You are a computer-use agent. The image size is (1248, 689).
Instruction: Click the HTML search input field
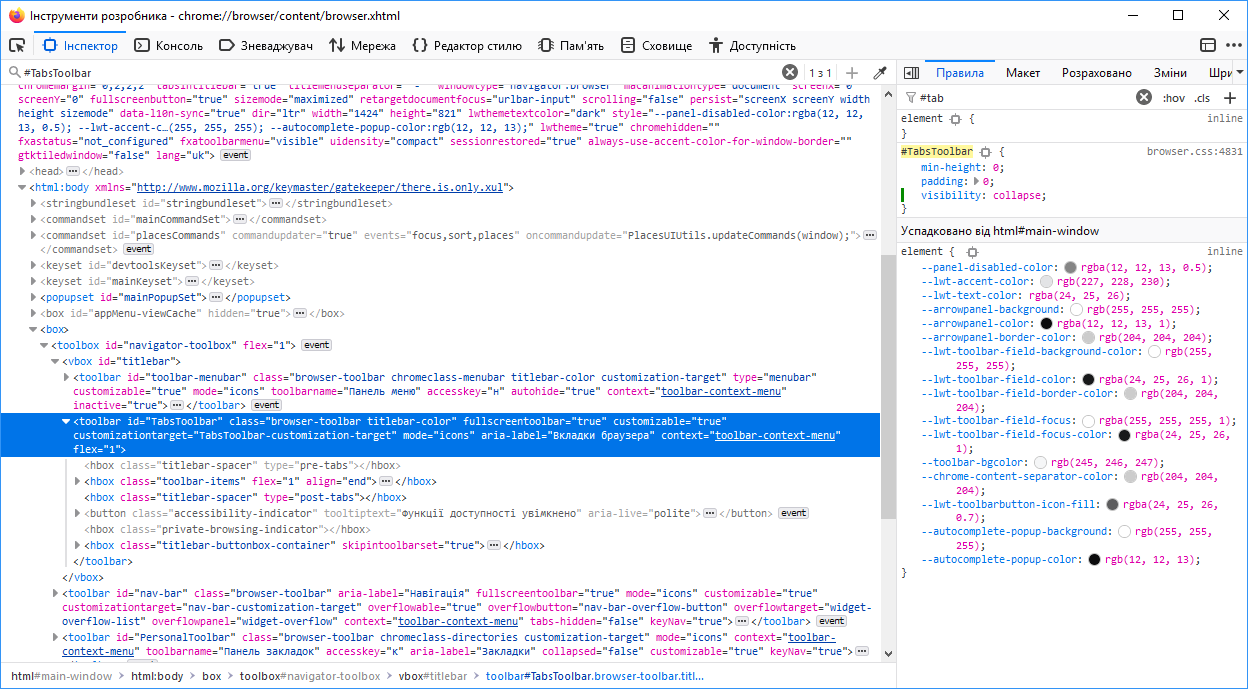(x=400, y=73)
